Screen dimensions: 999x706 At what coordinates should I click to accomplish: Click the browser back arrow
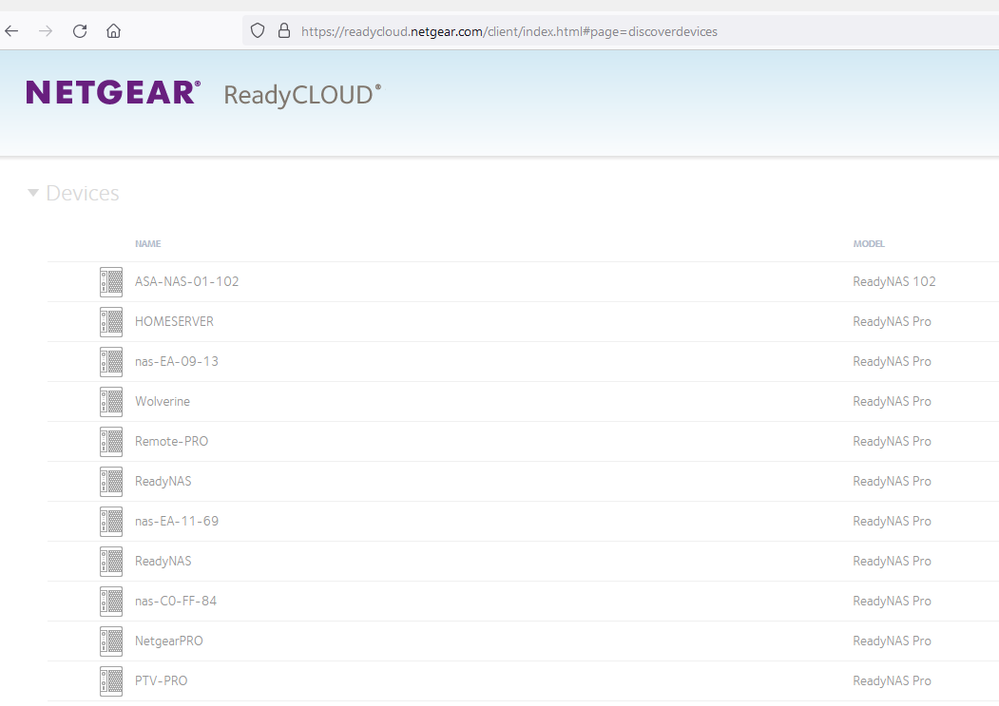click(12, 31)
